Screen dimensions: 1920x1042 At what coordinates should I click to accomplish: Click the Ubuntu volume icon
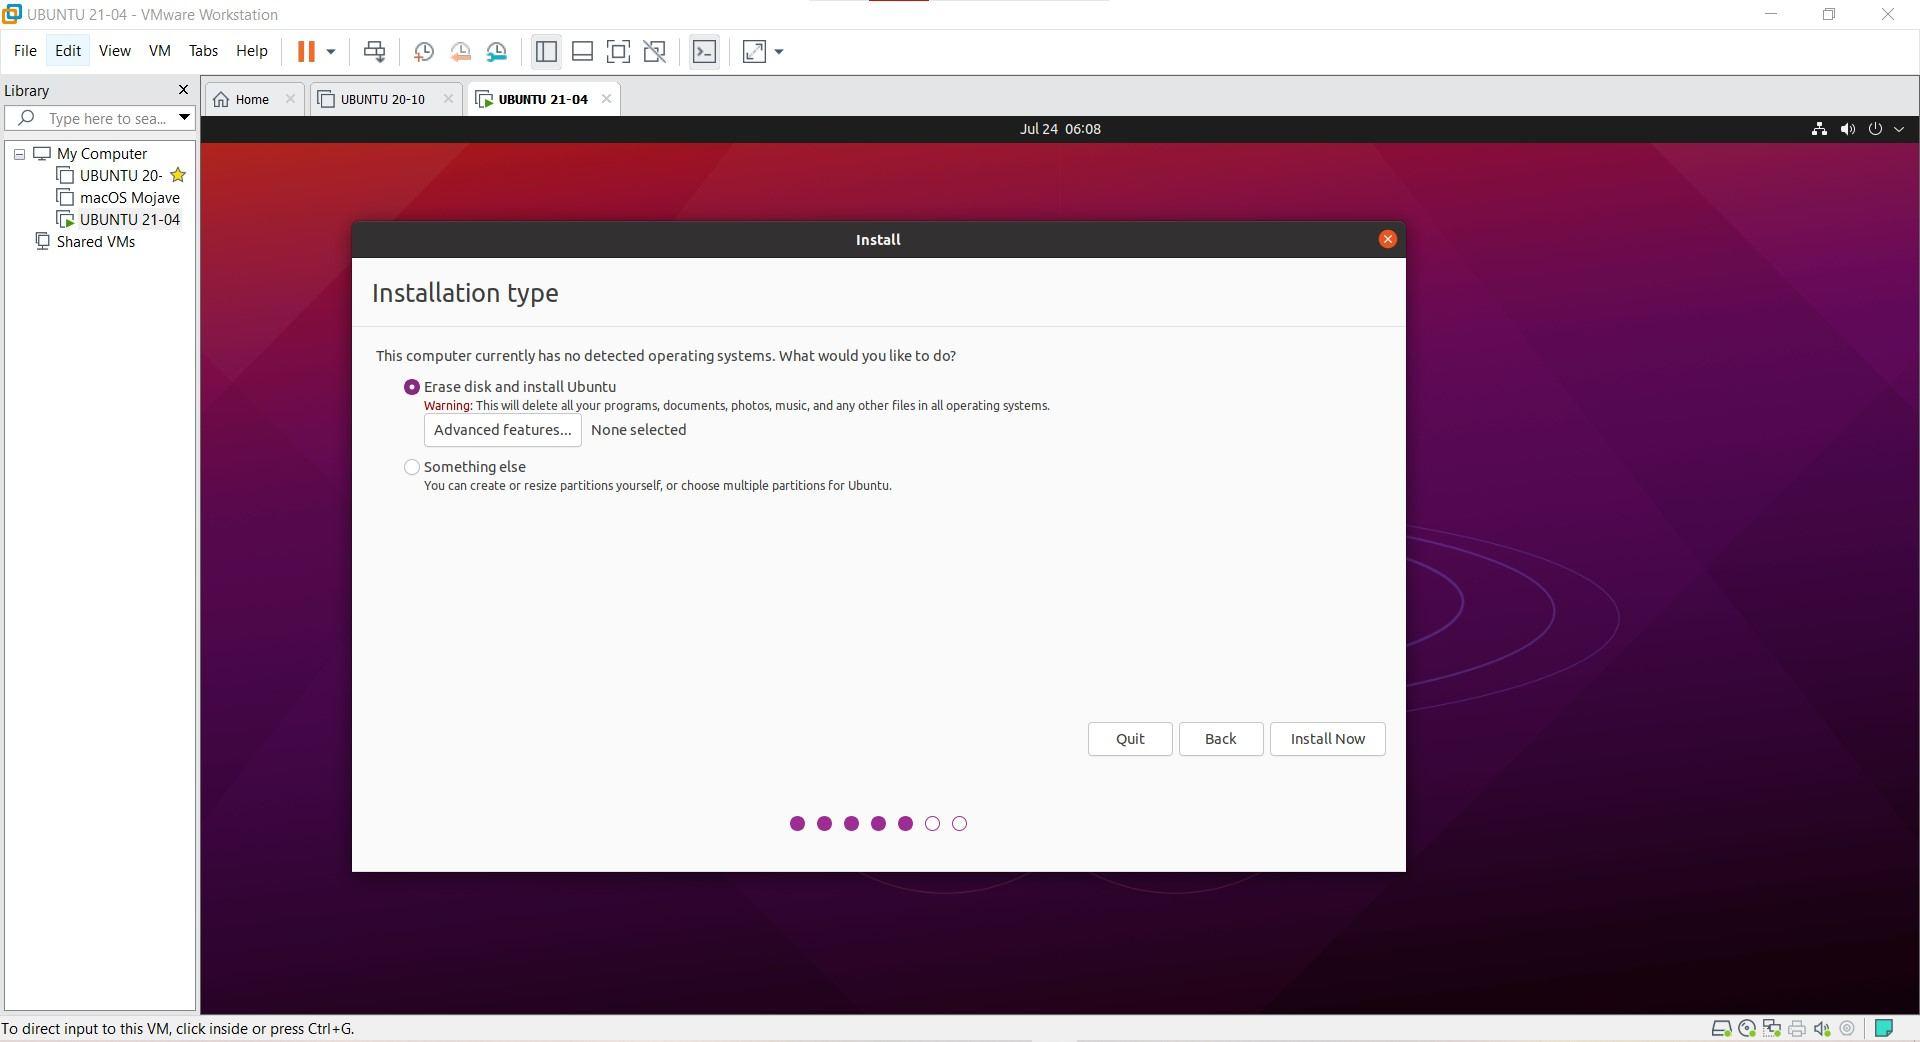coord(1847,129)
